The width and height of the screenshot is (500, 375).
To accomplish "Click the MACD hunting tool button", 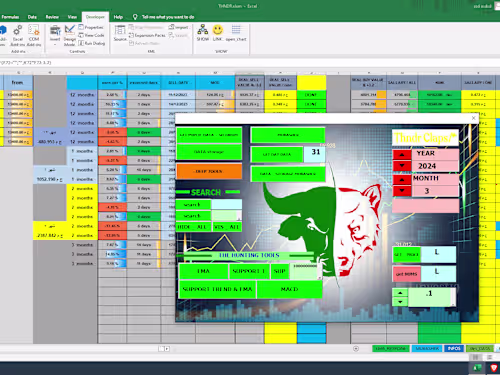I will click(x=289, y=289).
